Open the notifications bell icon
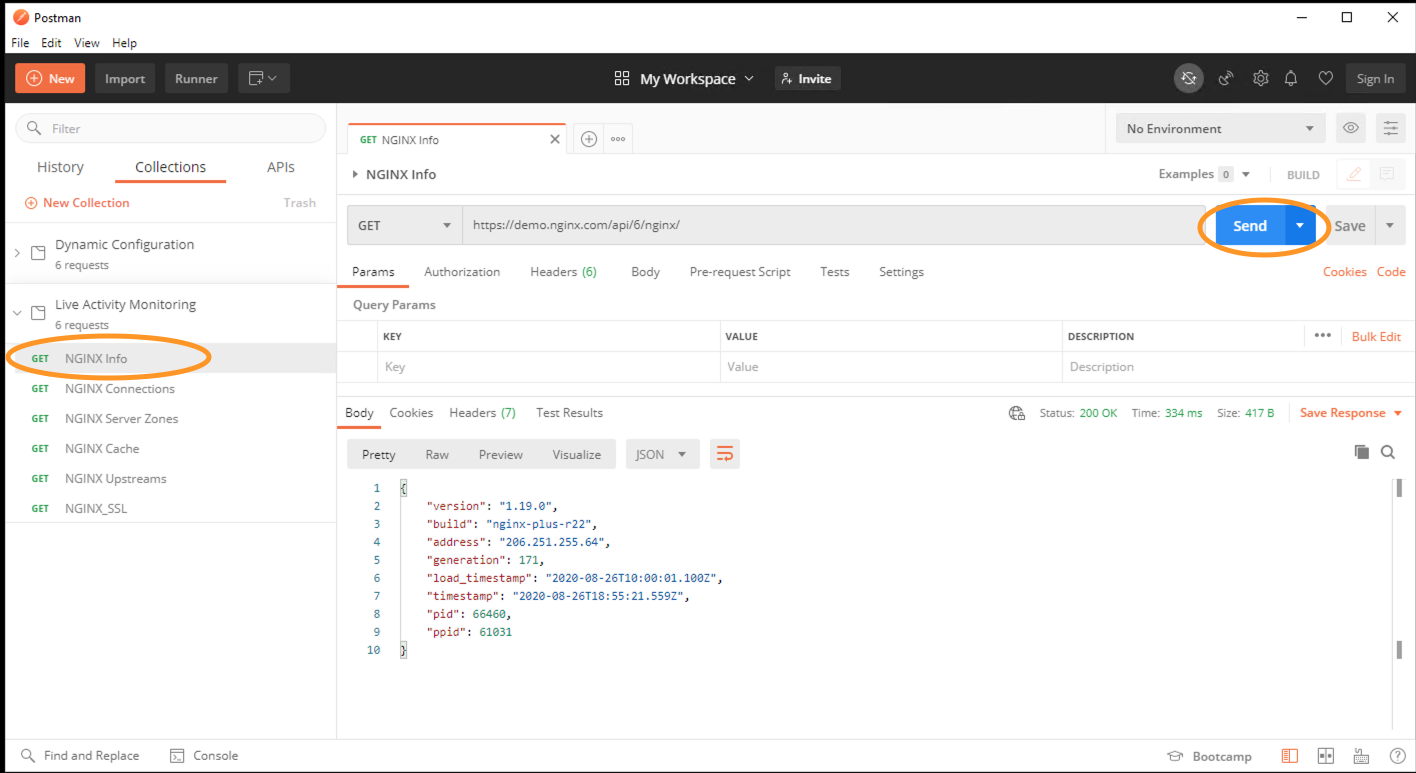The image size is (1416, 773). (x=1292, y=78)
